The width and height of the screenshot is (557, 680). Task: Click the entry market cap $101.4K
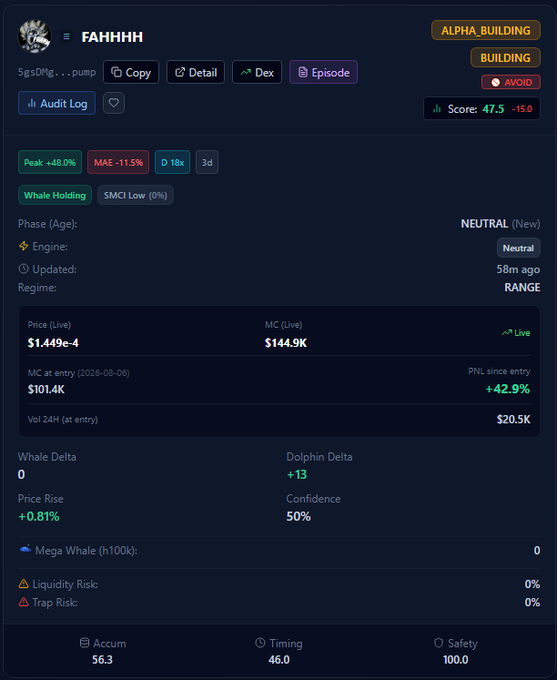pos(46,389)
